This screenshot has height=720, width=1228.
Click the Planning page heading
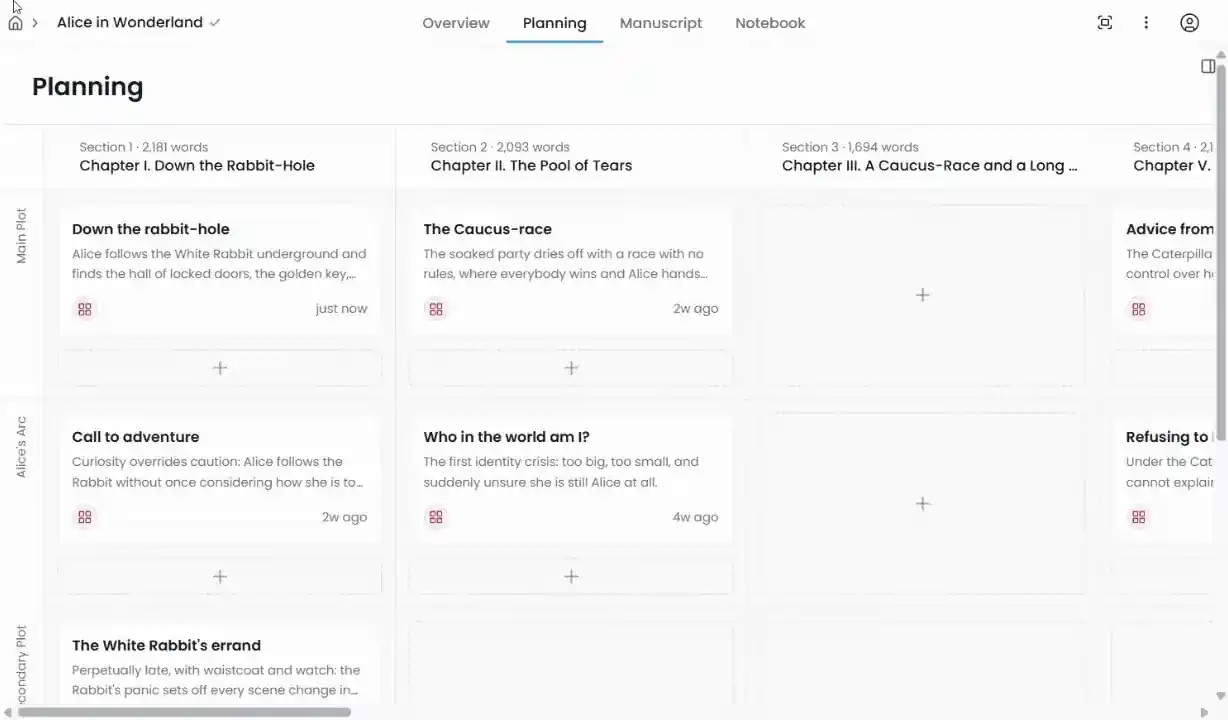88,87
